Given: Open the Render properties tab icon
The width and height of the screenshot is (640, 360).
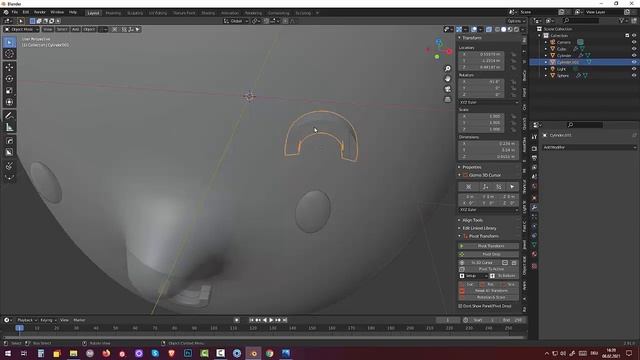Looking at the screenshot, I should [534, 149].
